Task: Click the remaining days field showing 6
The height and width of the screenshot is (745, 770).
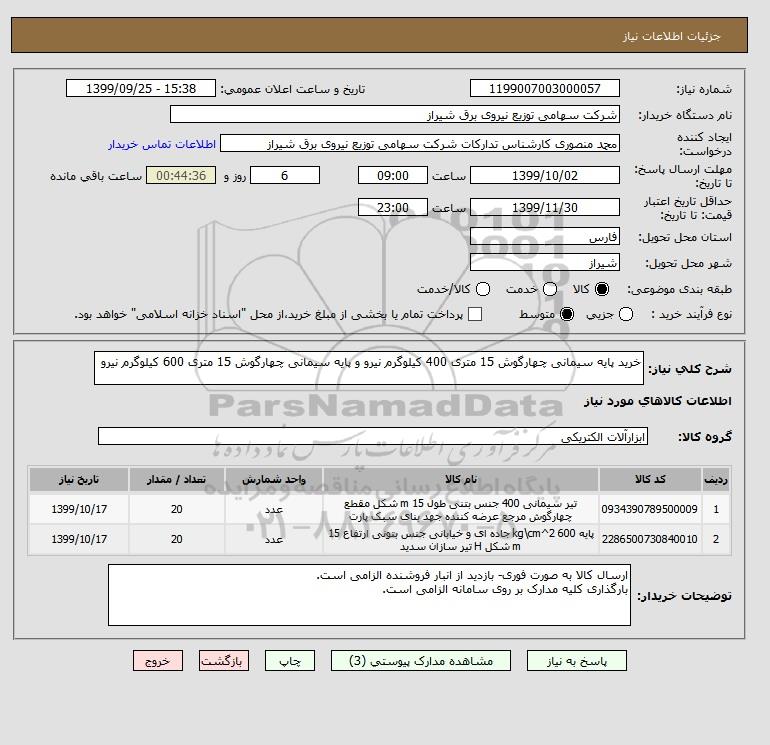Action: 285,175
